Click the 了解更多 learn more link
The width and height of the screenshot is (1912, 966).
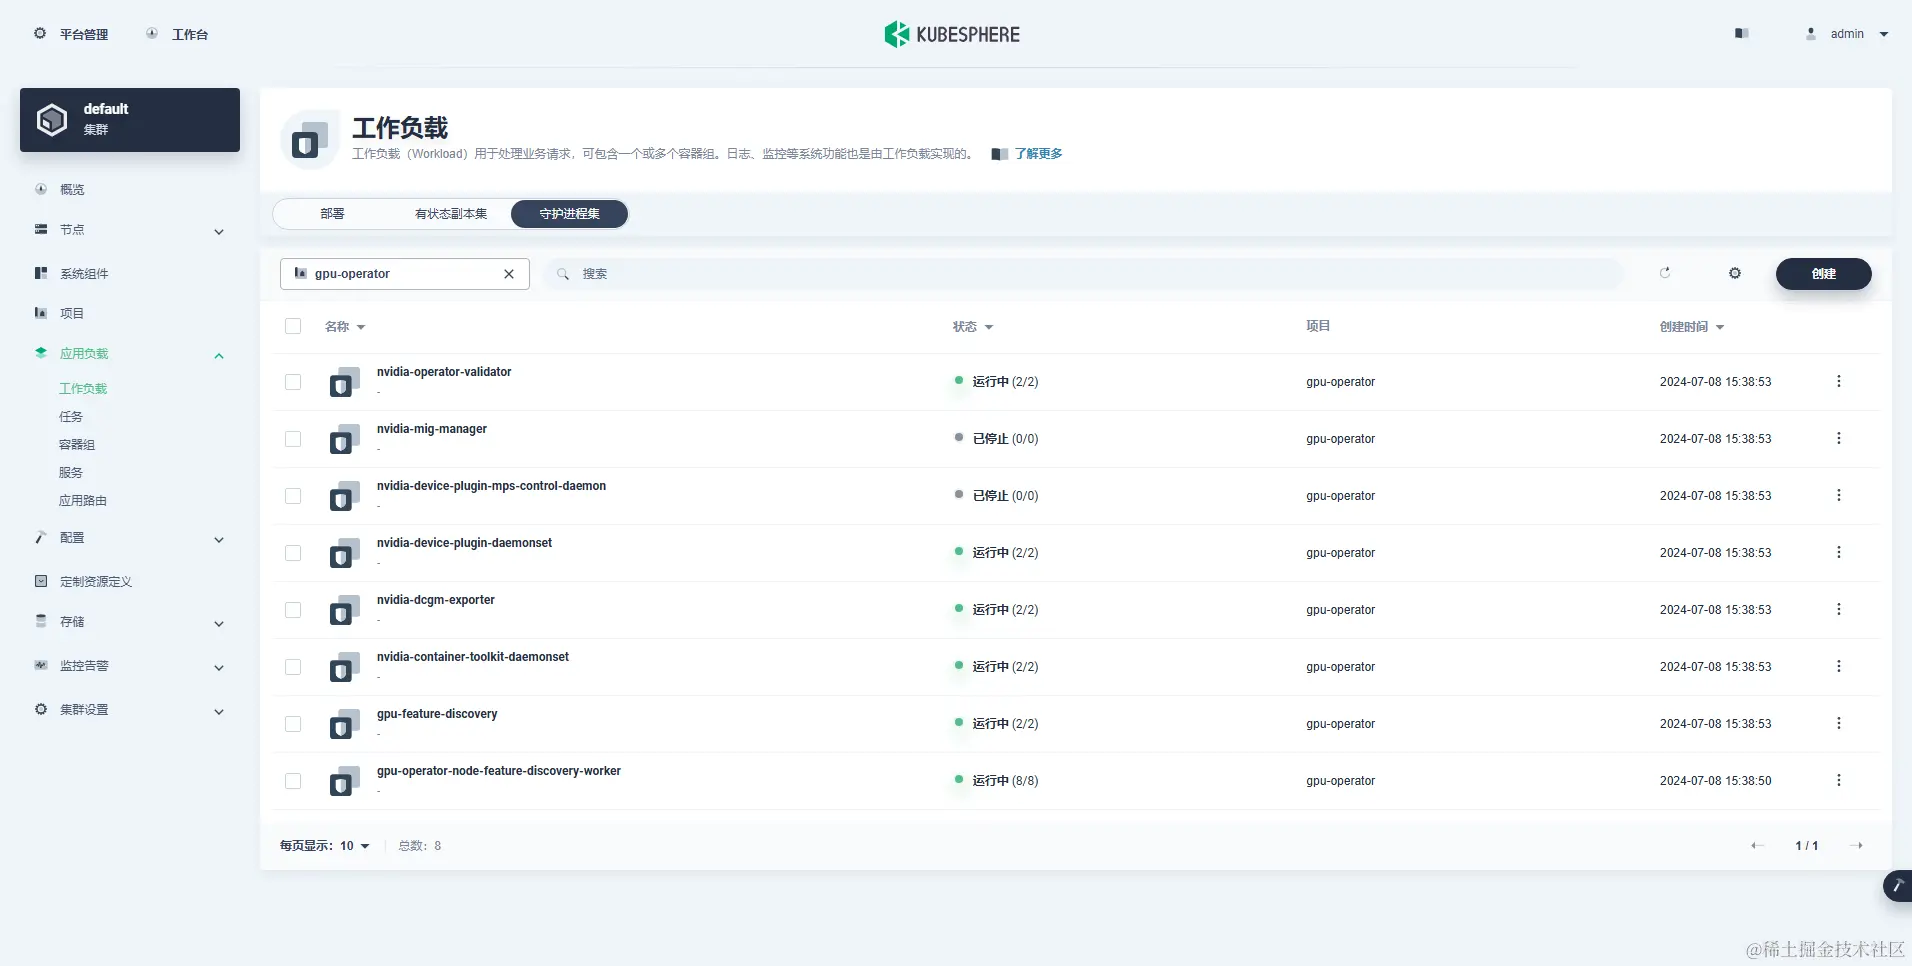coord(1038,154)
